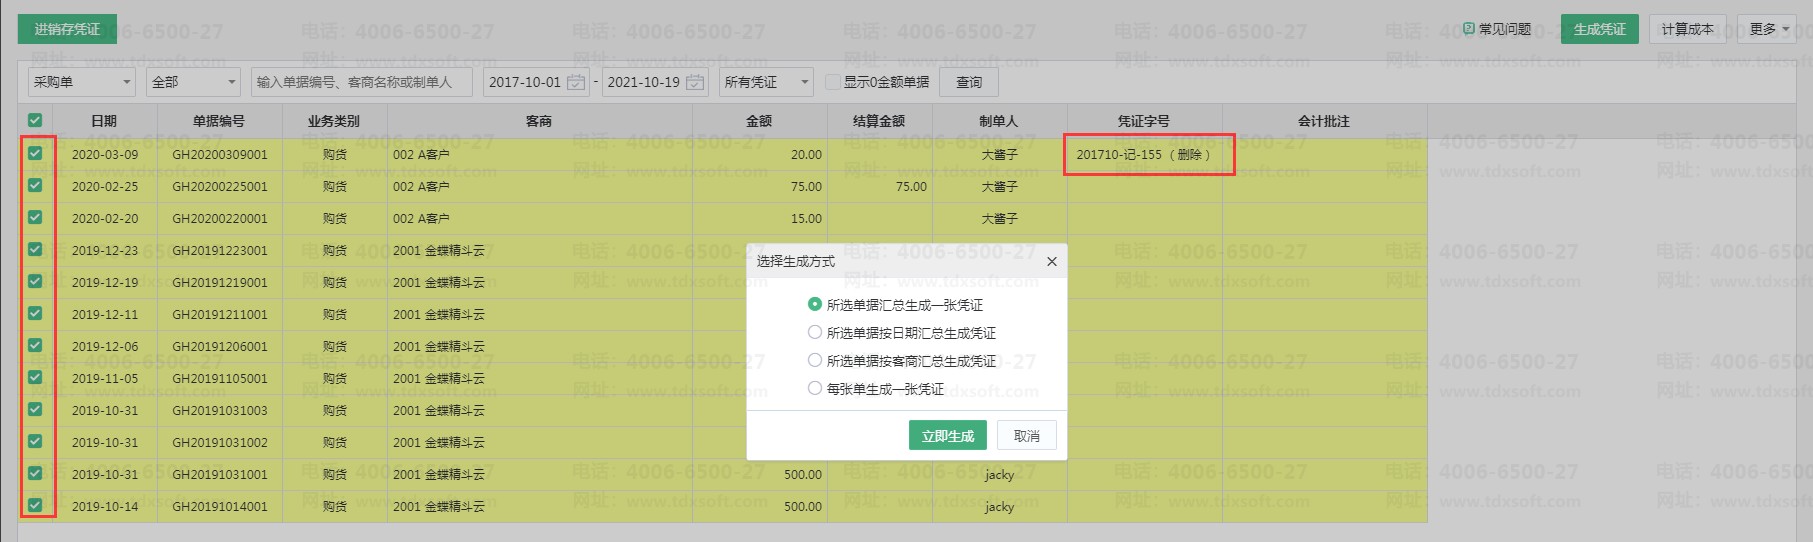1813x542 pixels.
Task: Switch to 进销存凭证 tab
Action: coord(67,29)
